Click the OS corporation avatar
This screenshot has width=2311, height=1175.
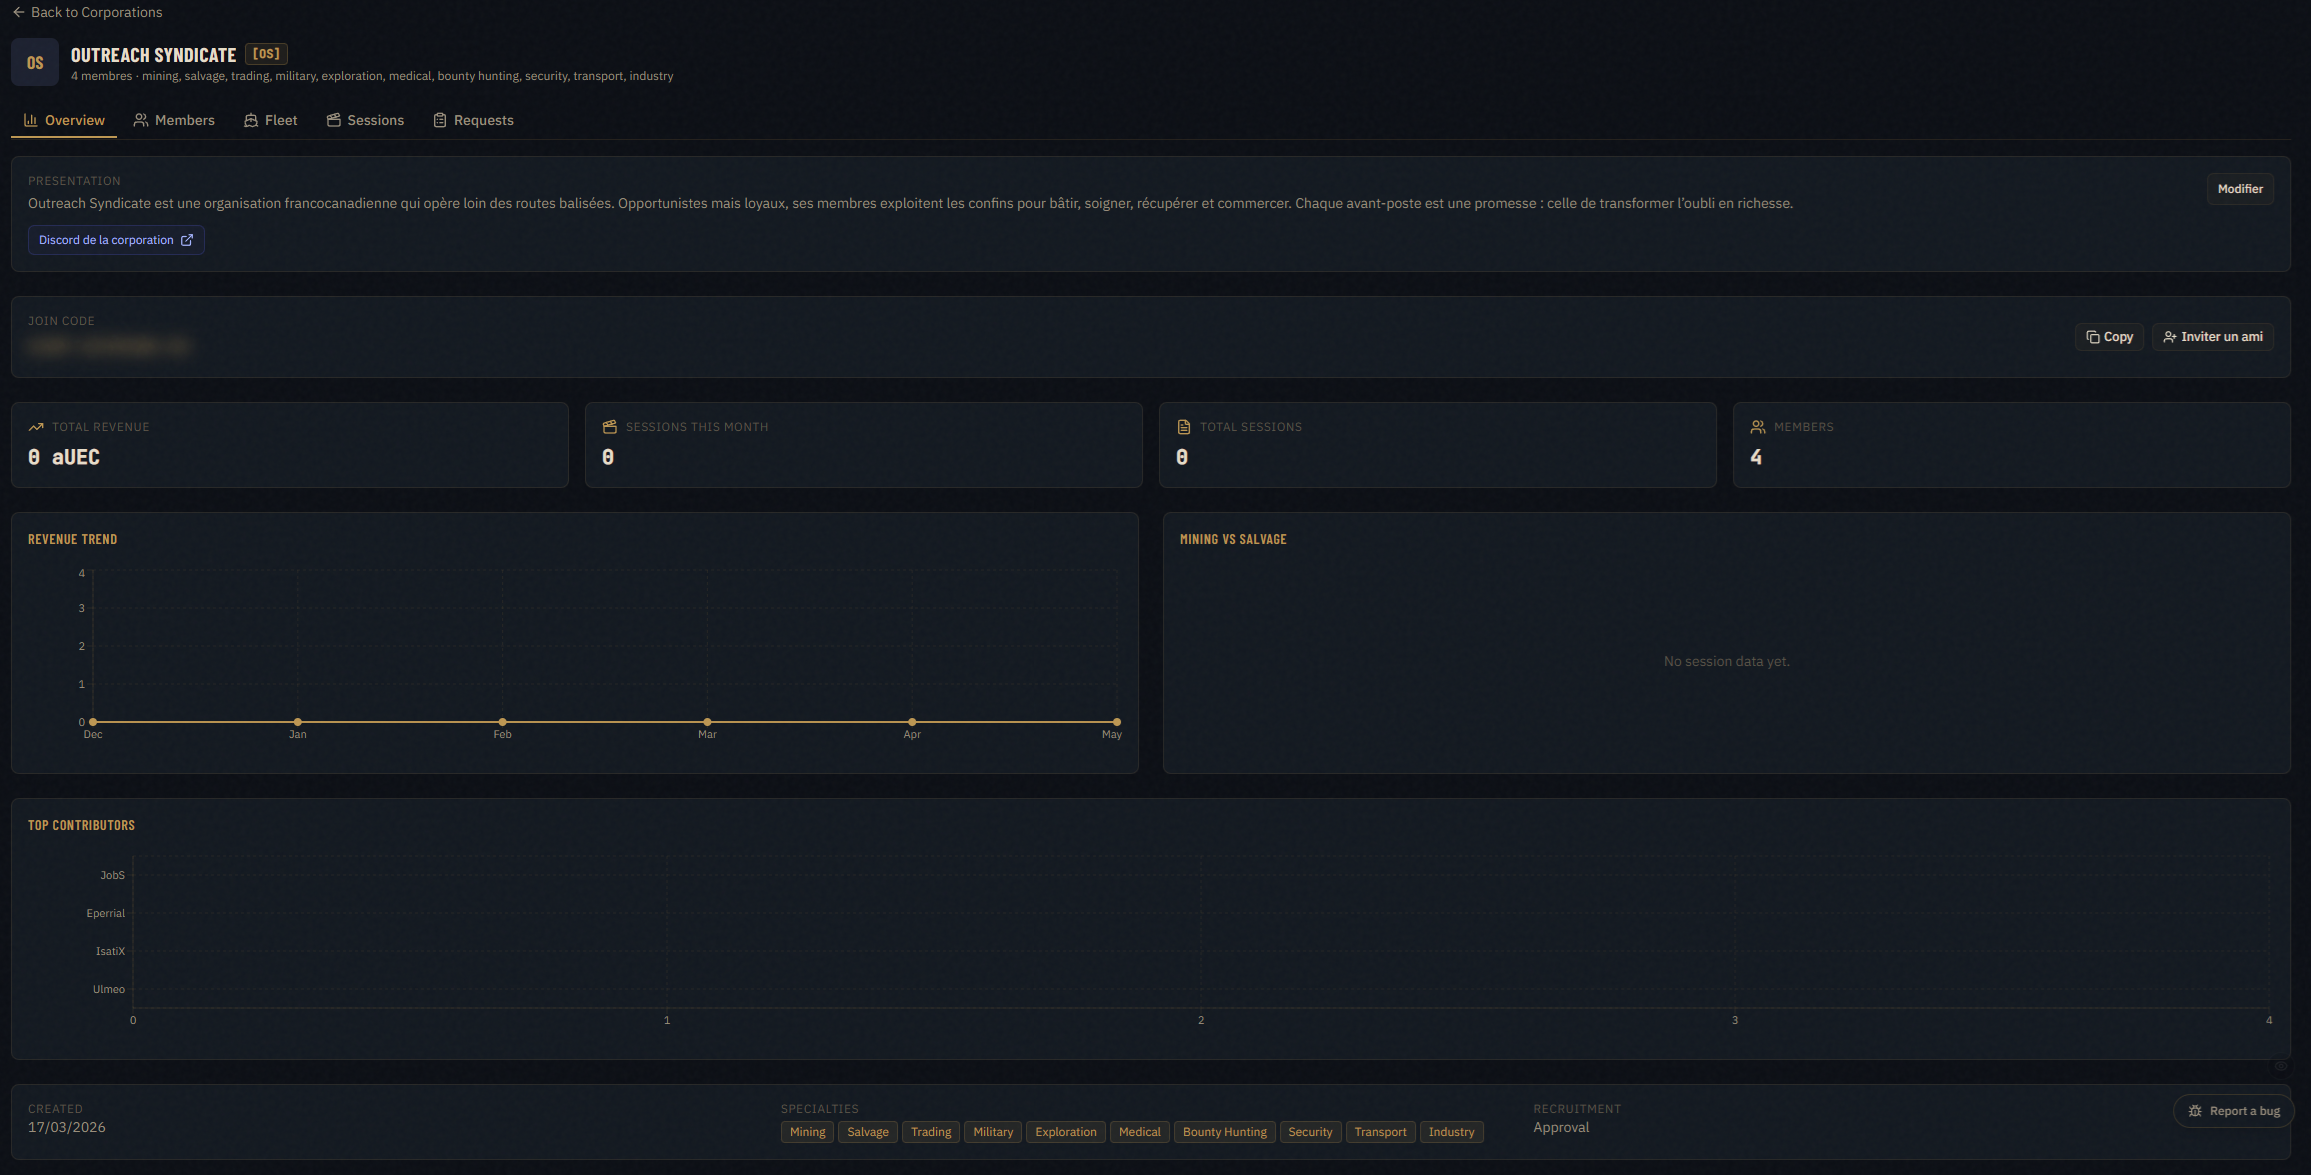pyautogui.click(x=35, y=62)
